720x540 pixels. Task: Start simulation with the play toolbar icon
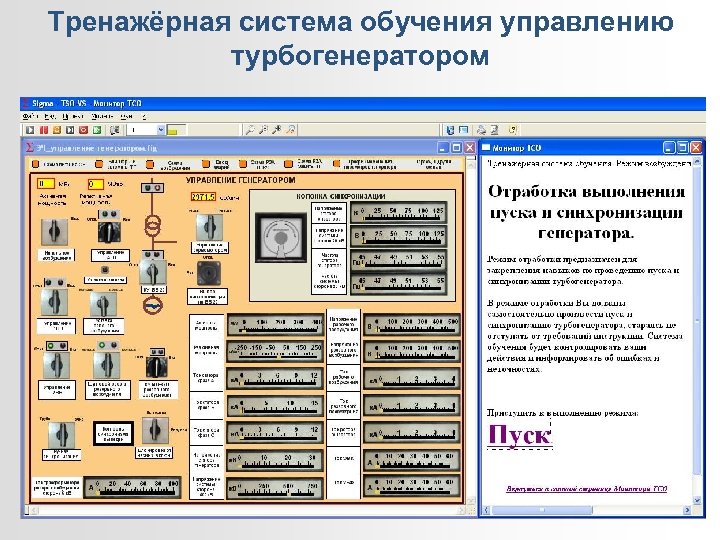pos(30,130)
